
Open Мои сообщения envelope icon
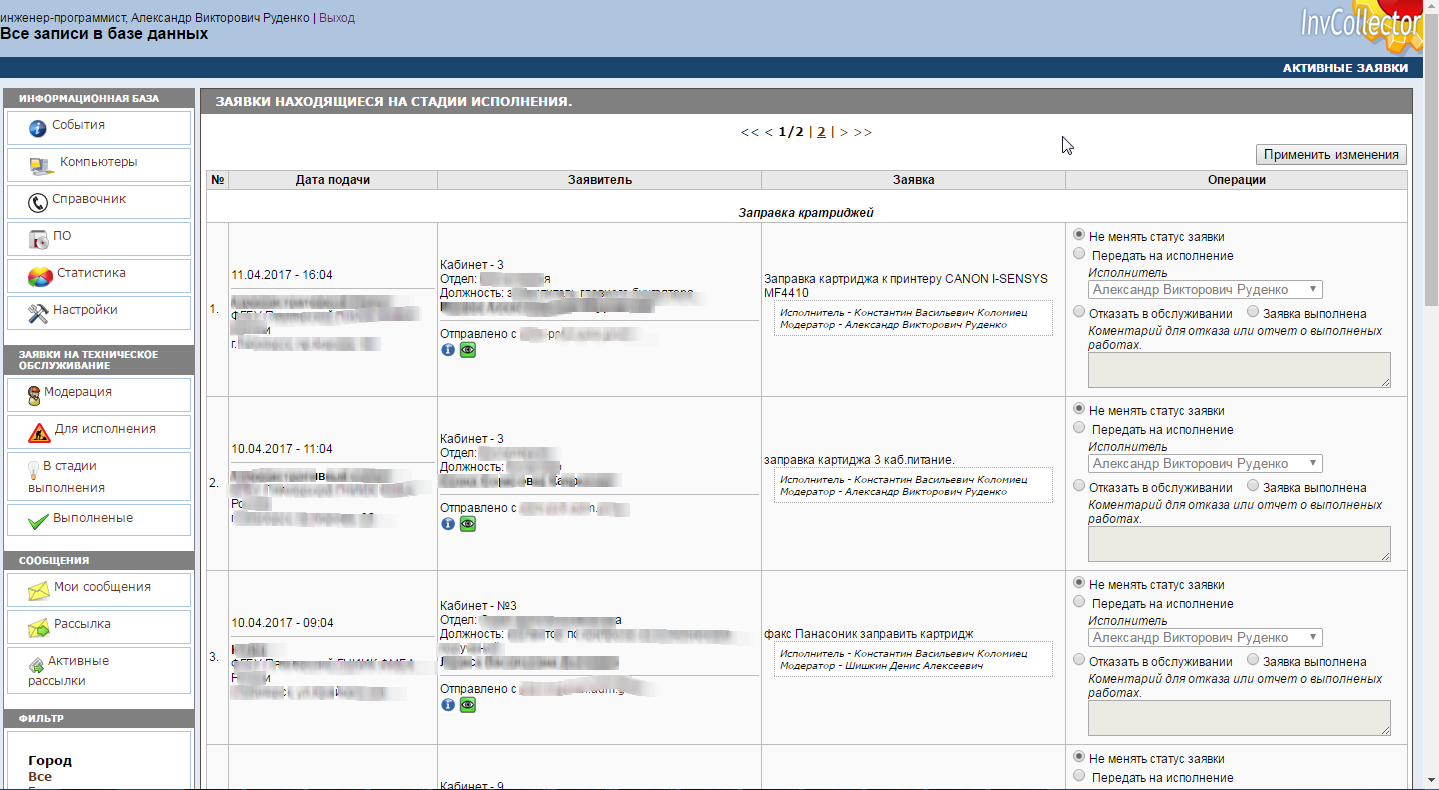click(39, 590)
